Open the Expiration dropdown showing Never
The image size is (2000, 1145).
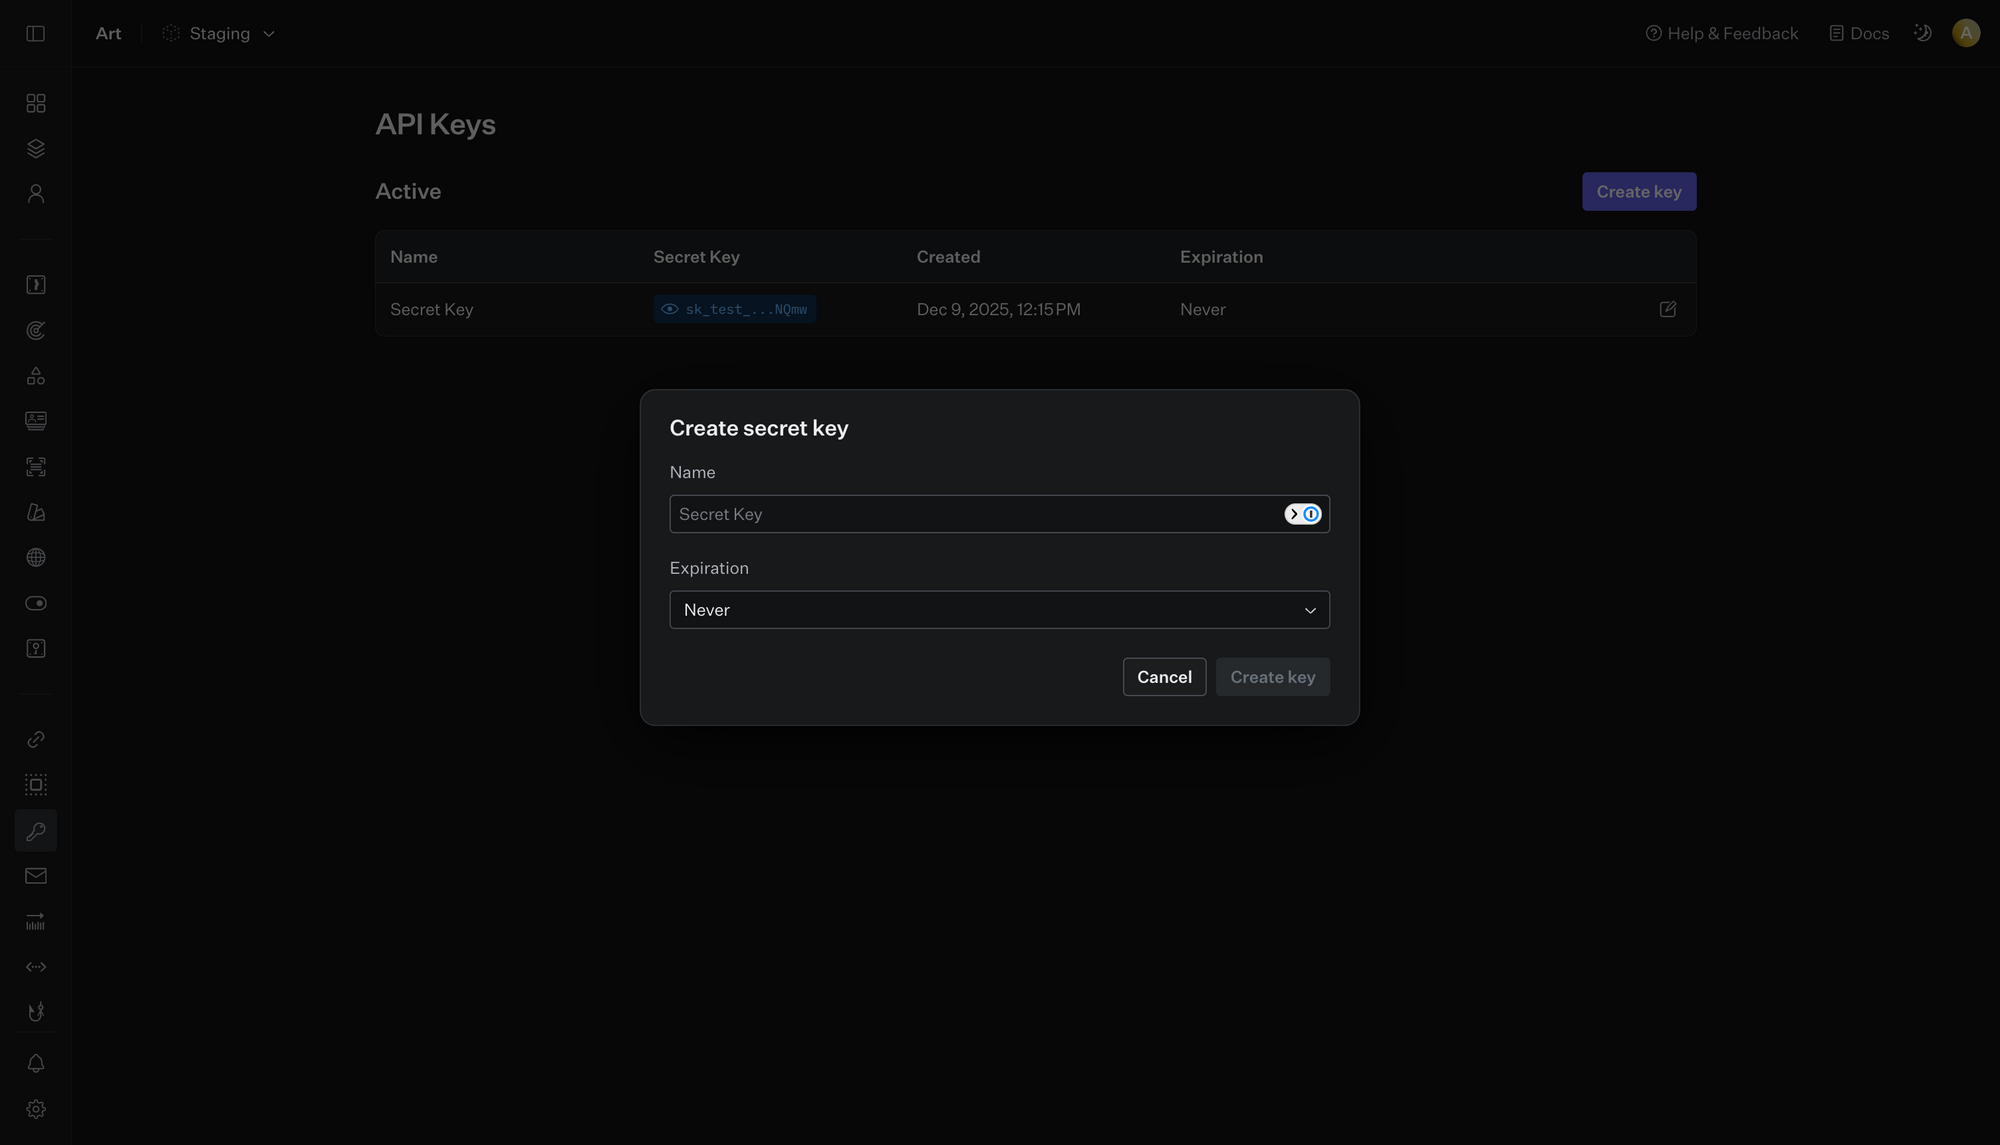tap(999, 610)
